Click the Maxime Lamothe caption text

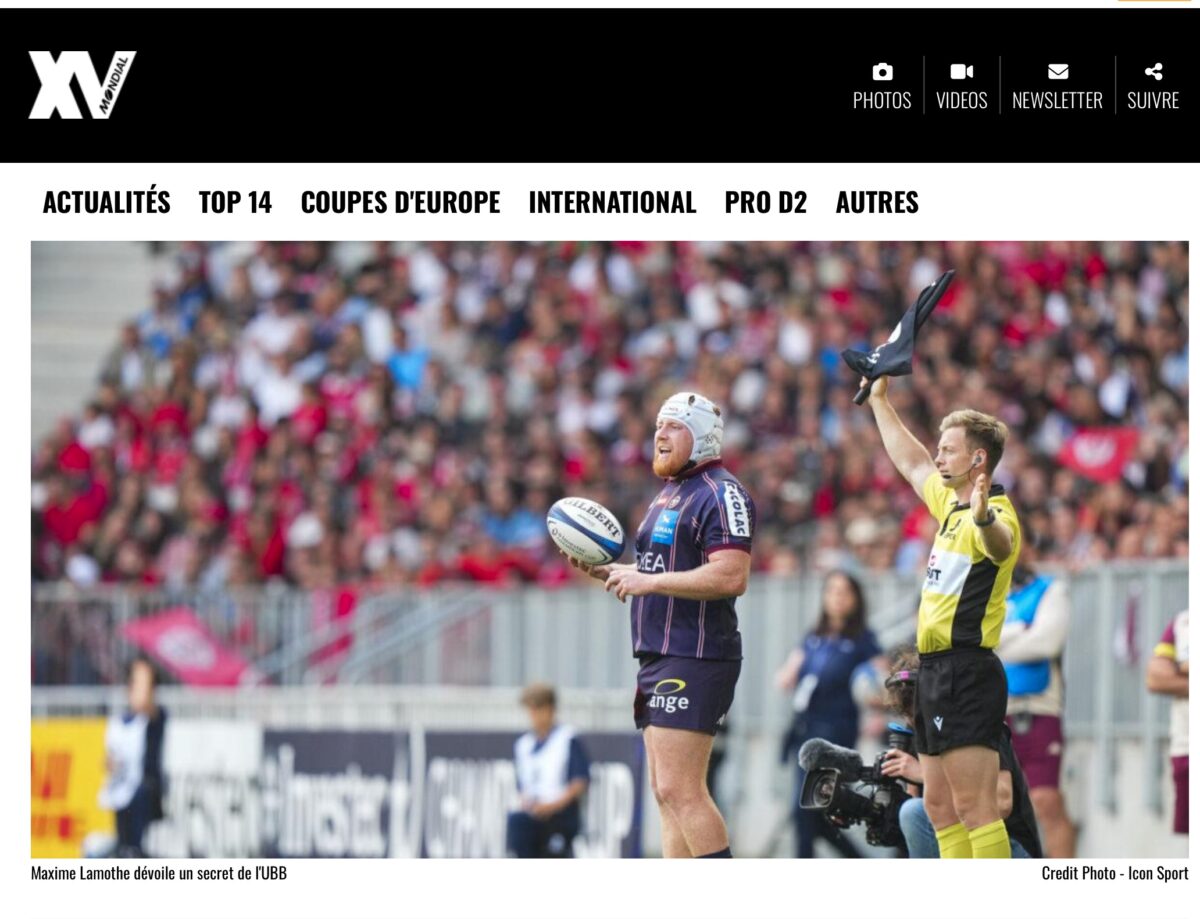pos(159,873)
